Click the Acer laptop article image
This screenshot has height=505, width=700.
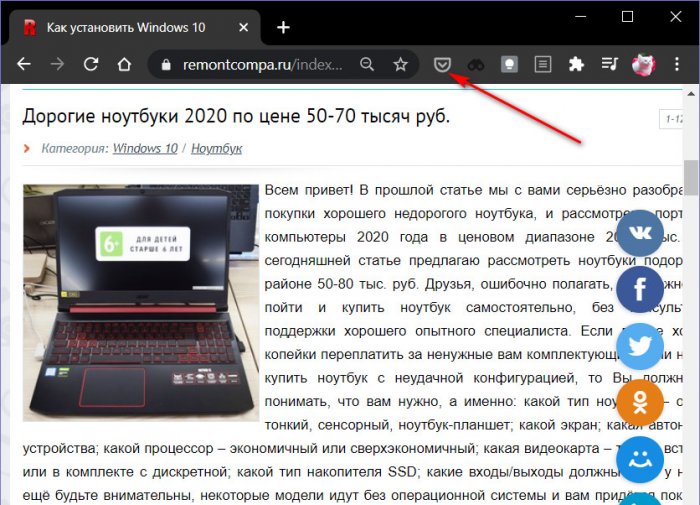click(x=140, y=301)
